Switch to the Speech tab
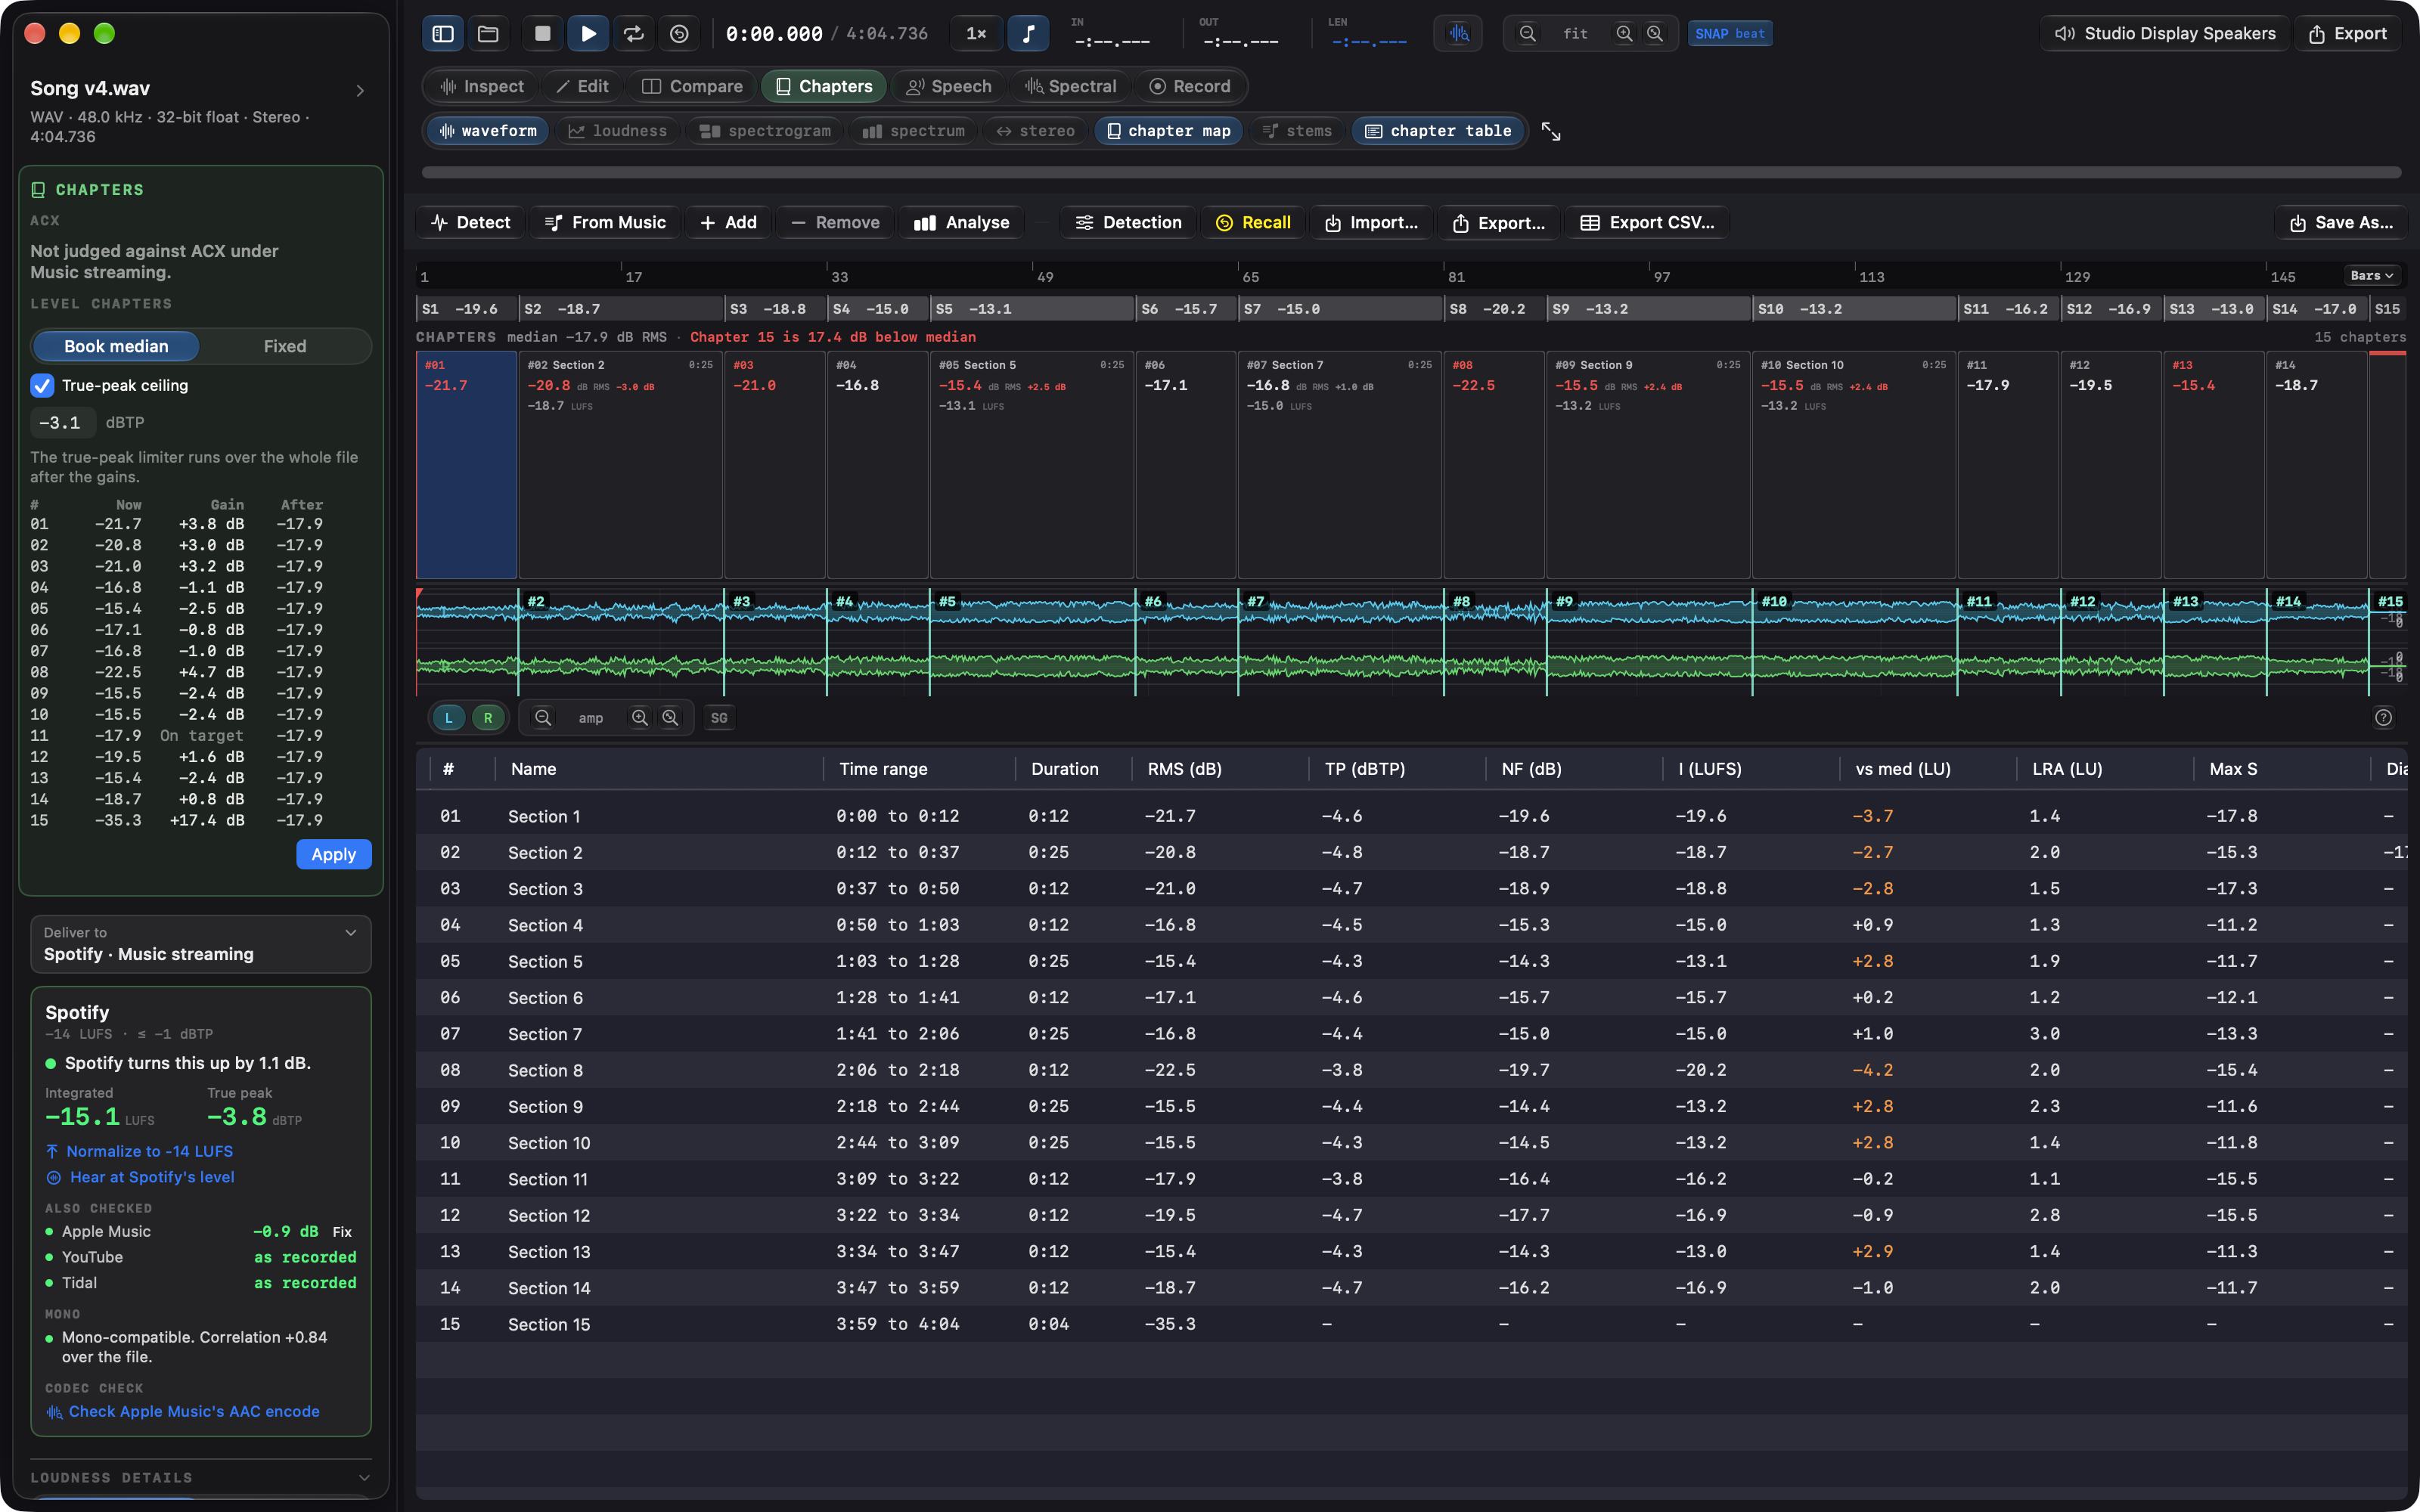This screenshot has height=1512, width=2420. pos(948,87)
